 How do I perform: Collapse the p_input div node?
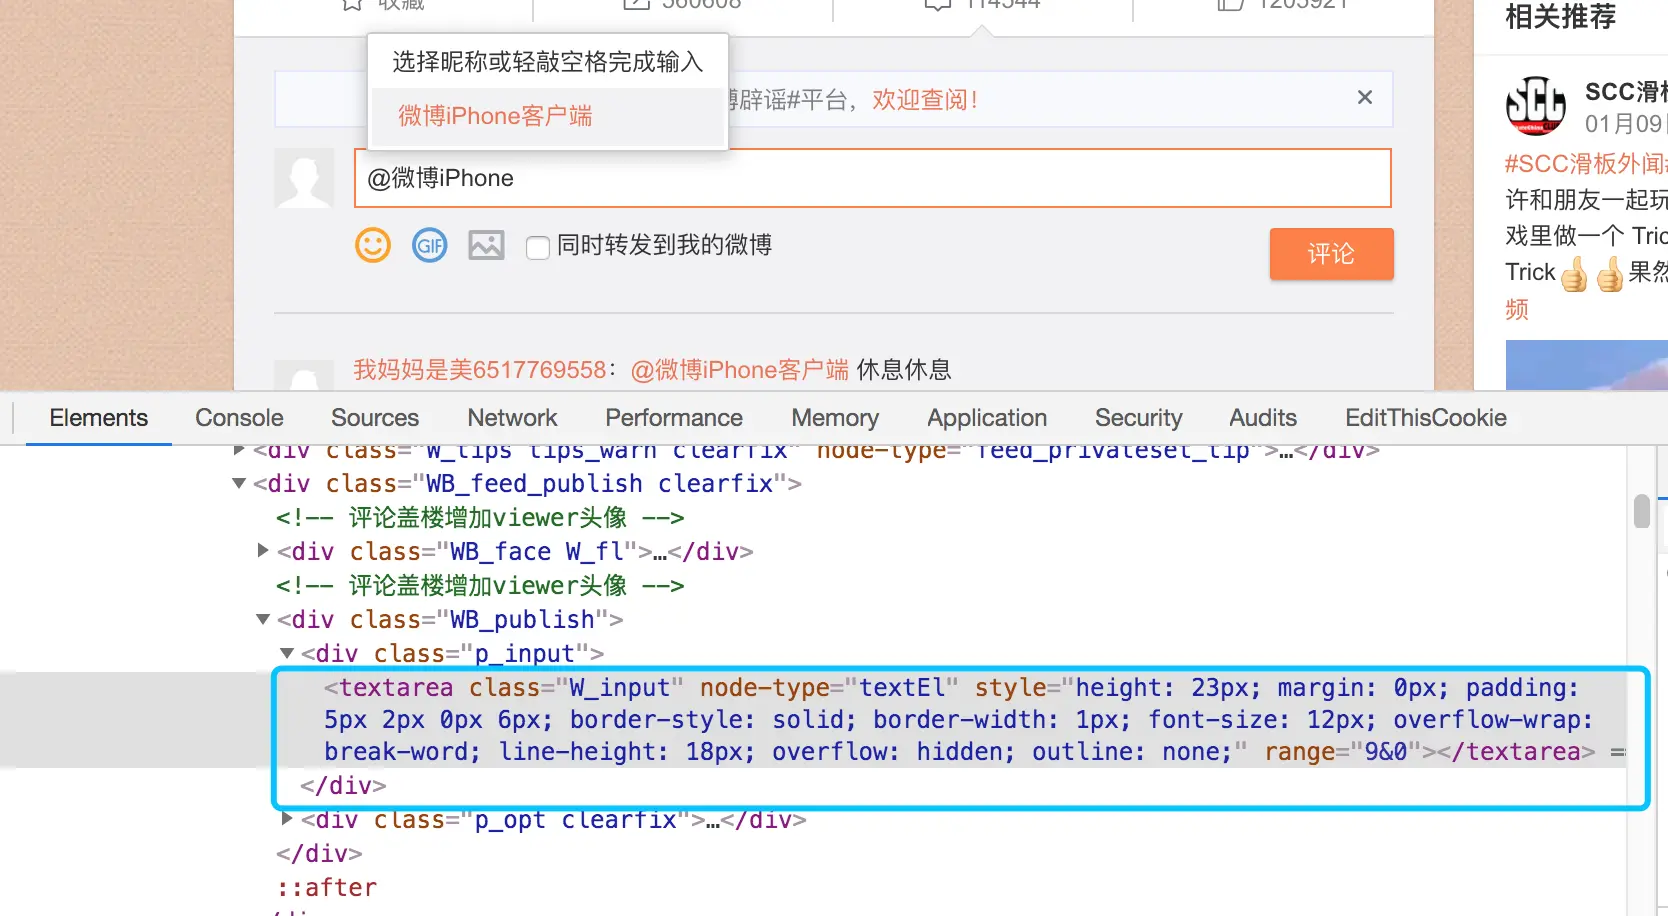tap(287, 653)
